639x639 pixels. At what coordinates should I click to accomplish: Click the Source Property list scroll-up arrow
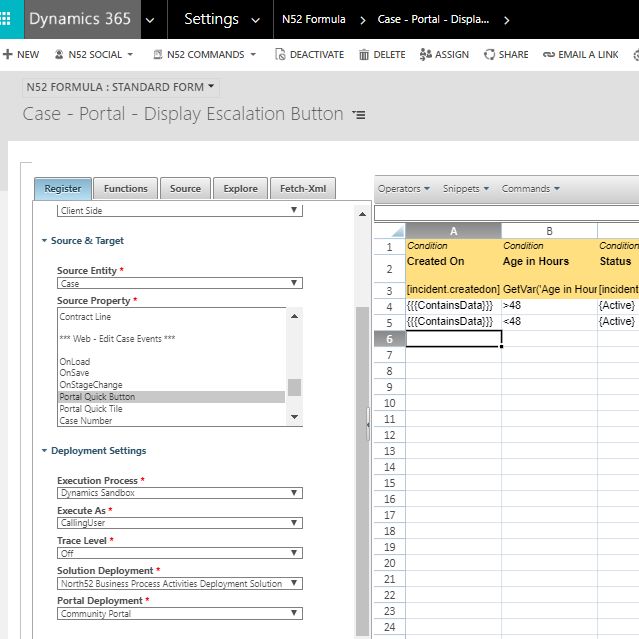click(294, 316)
